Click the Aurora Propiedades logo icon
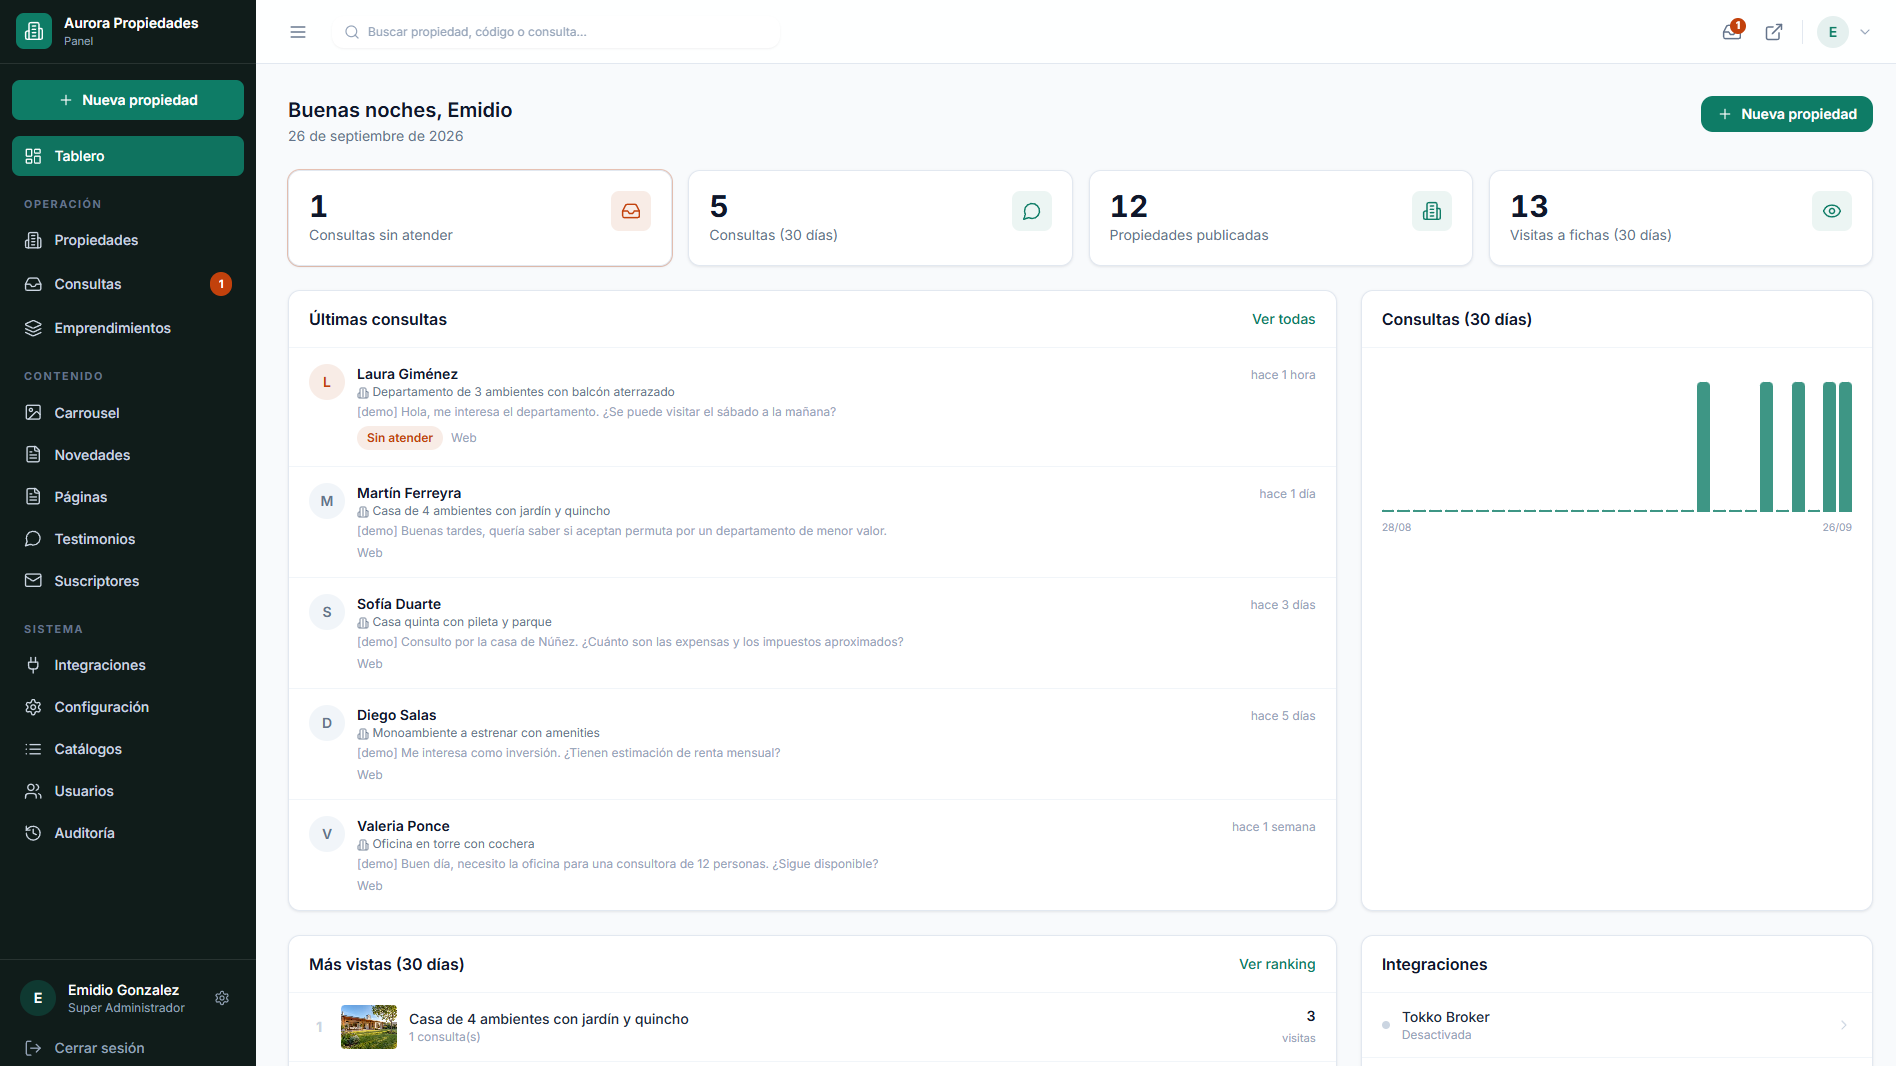This screenshot has height=1066, width=1896. click(x=34, y=31)
